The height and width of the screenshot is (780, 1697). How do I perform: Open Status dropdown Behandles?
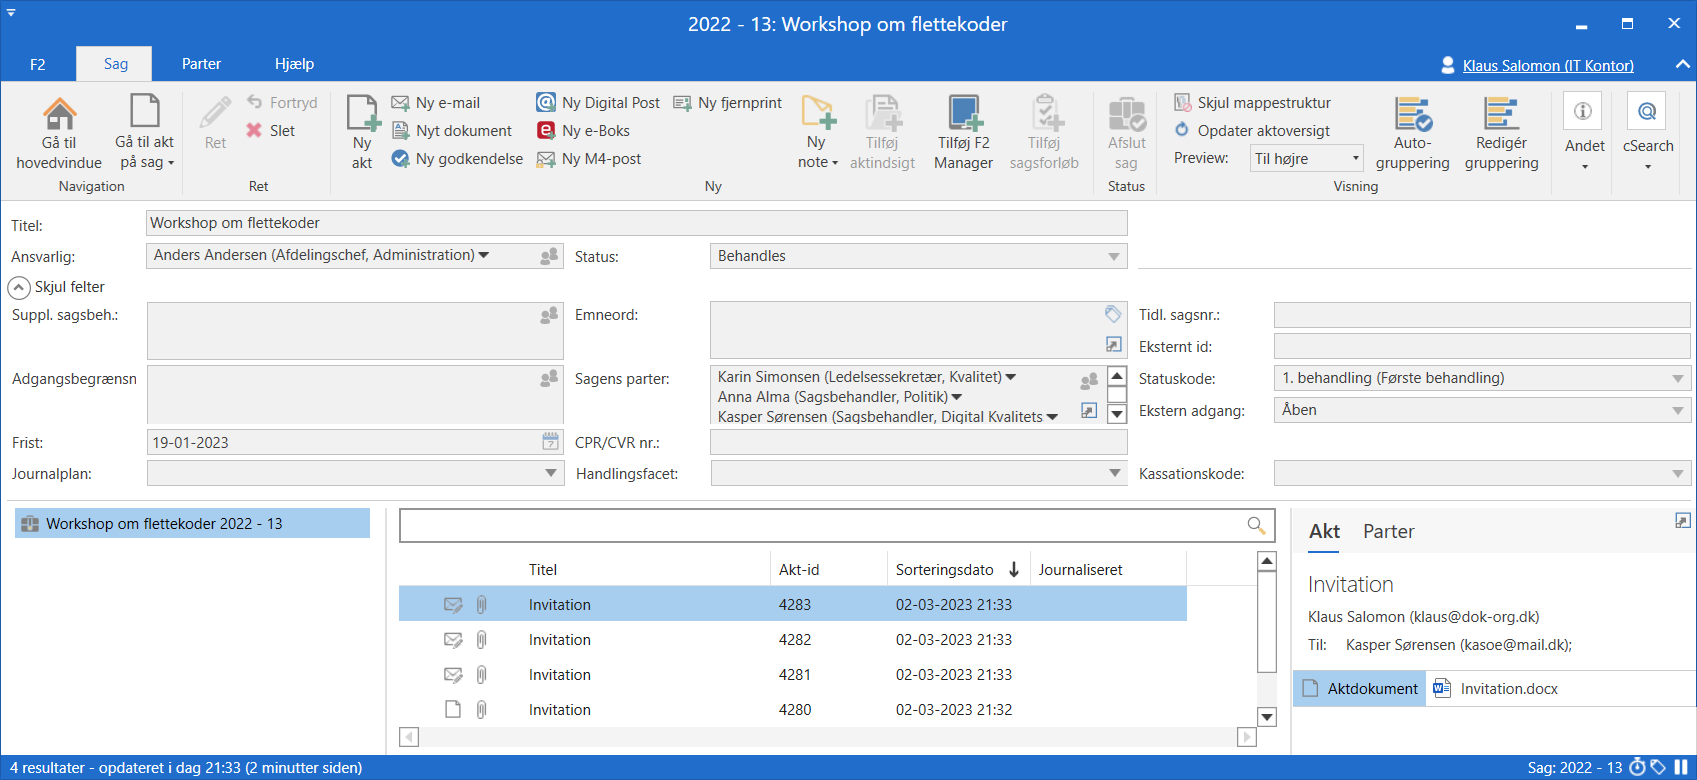[x=918, y=256]
